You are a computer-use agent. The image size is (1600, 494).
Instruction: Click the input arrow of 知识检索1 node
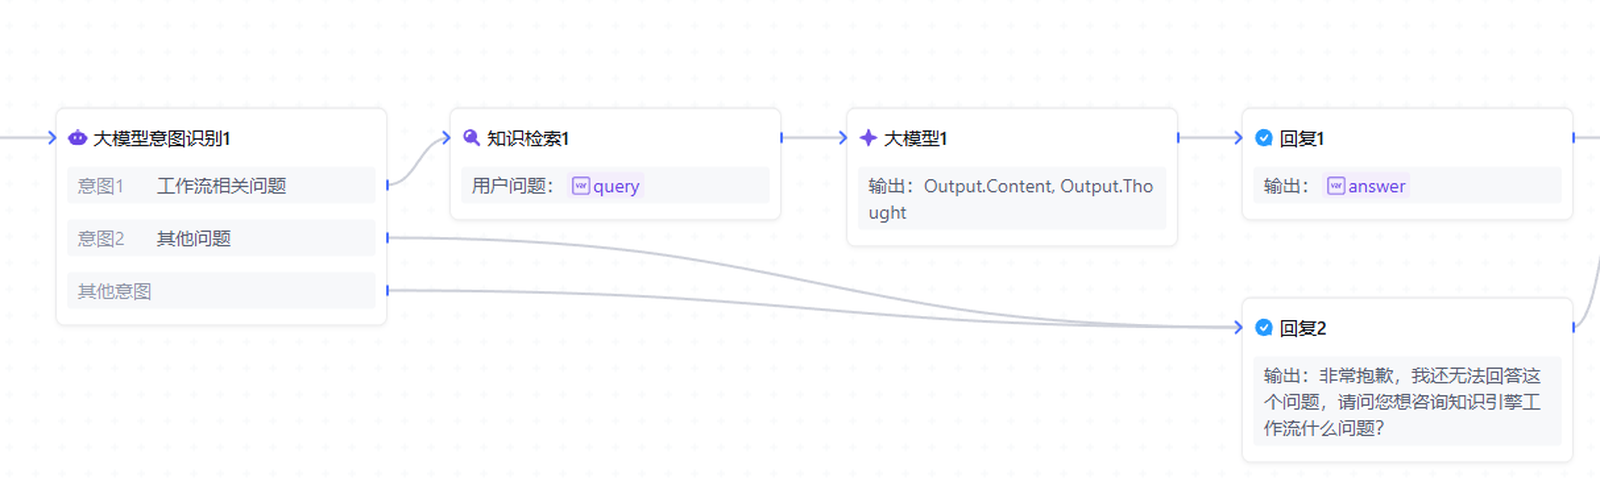click(x=446, y=138)
